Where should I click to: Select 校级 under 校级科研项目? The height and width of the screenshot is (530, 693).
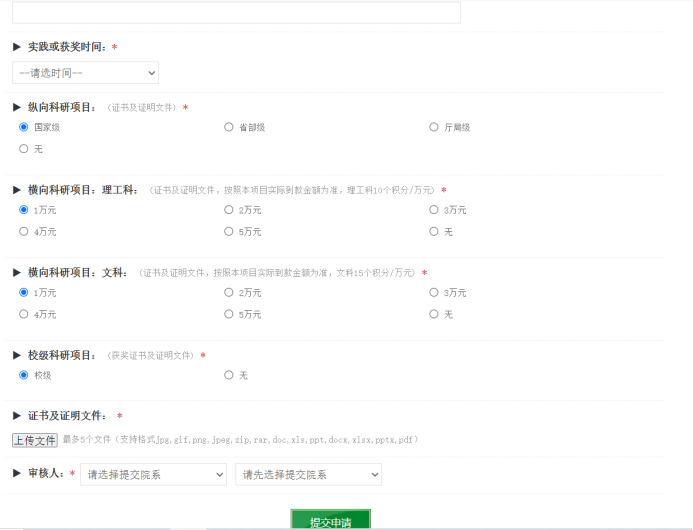tap(24, 375)
